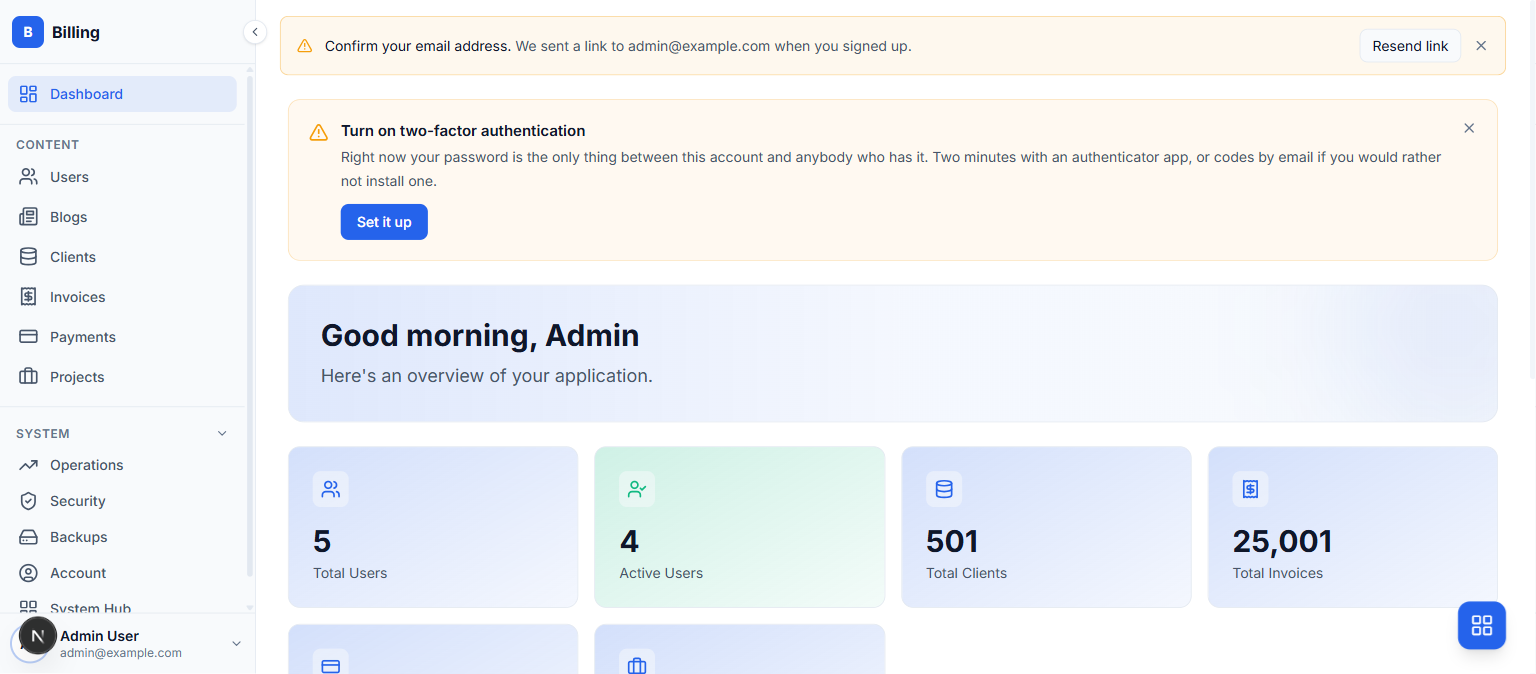
Task: Open Account in the sidebar
Action: click(122, 573)
